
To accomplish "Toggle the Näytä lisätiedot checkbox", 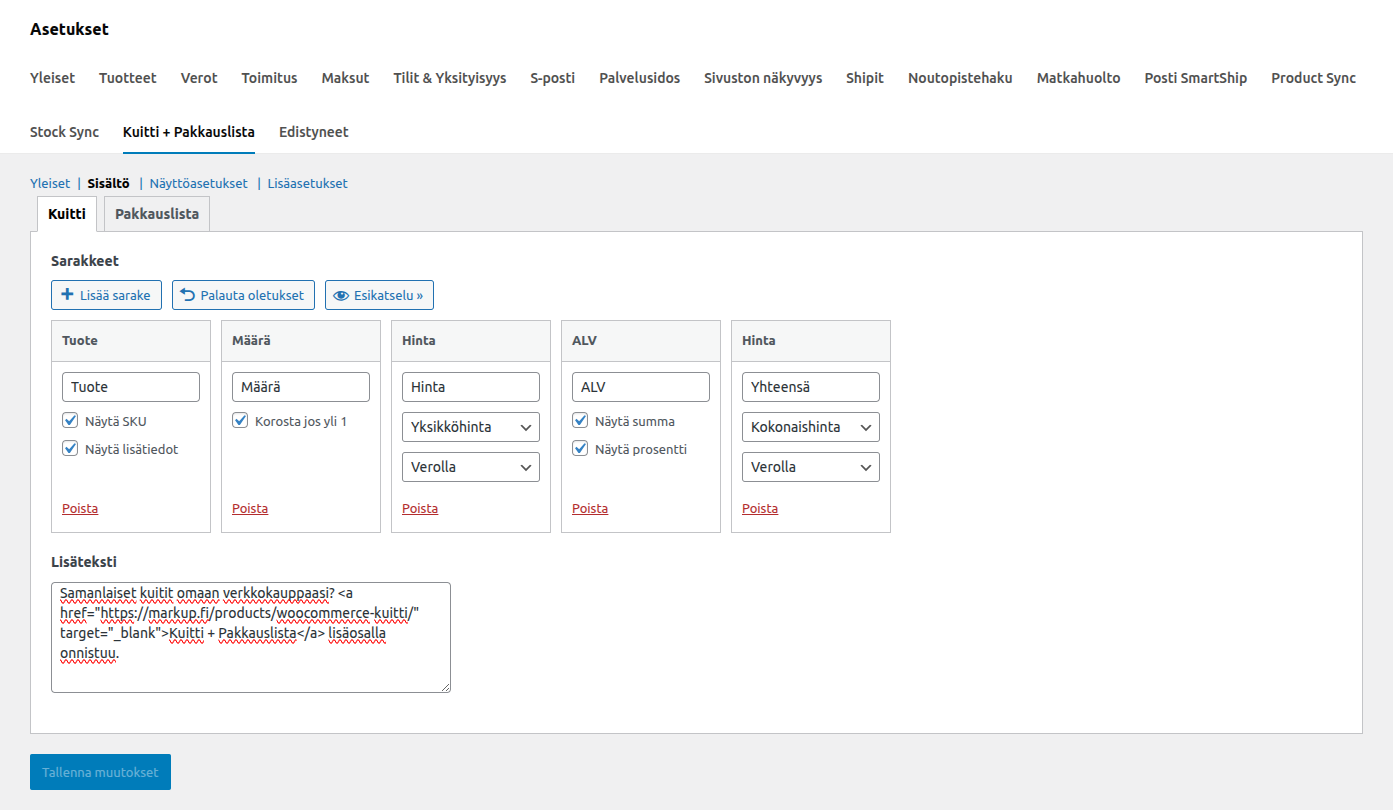I will tap(70, 449).
